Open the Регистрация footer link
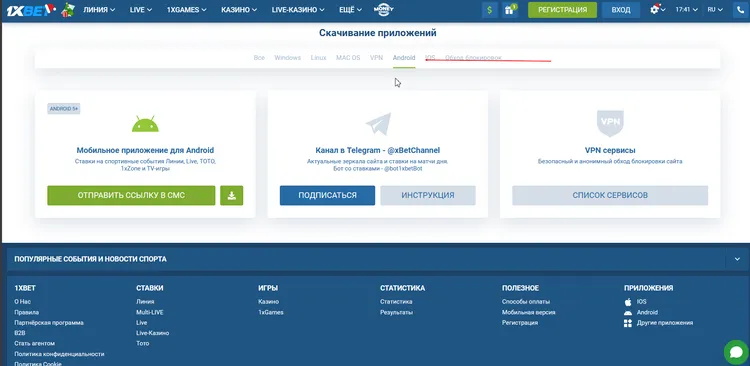750x366 pixels. tap(520, 323)
